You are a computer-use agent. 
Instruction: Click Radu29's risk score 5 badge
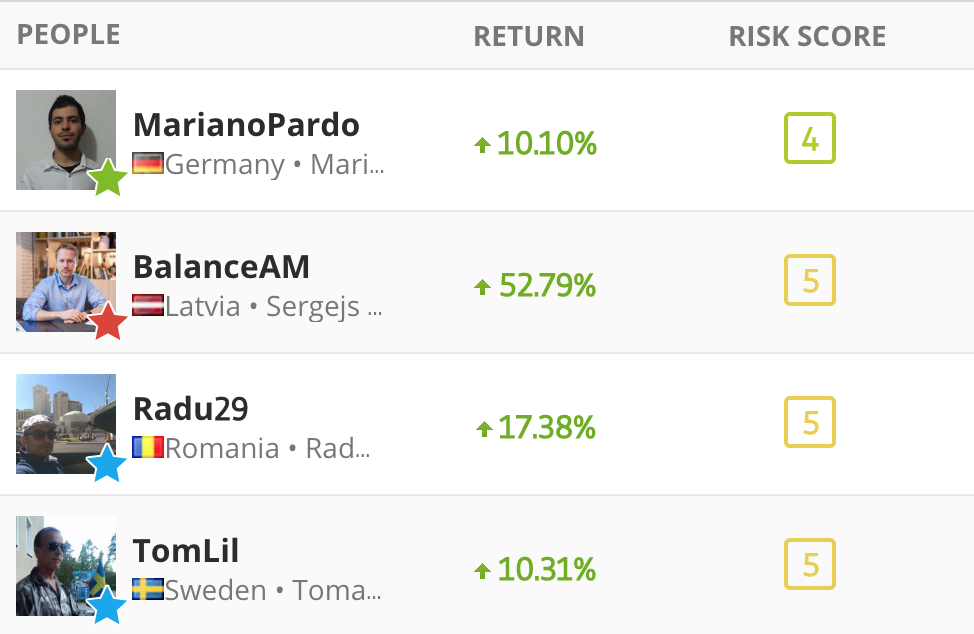point(810,422)
